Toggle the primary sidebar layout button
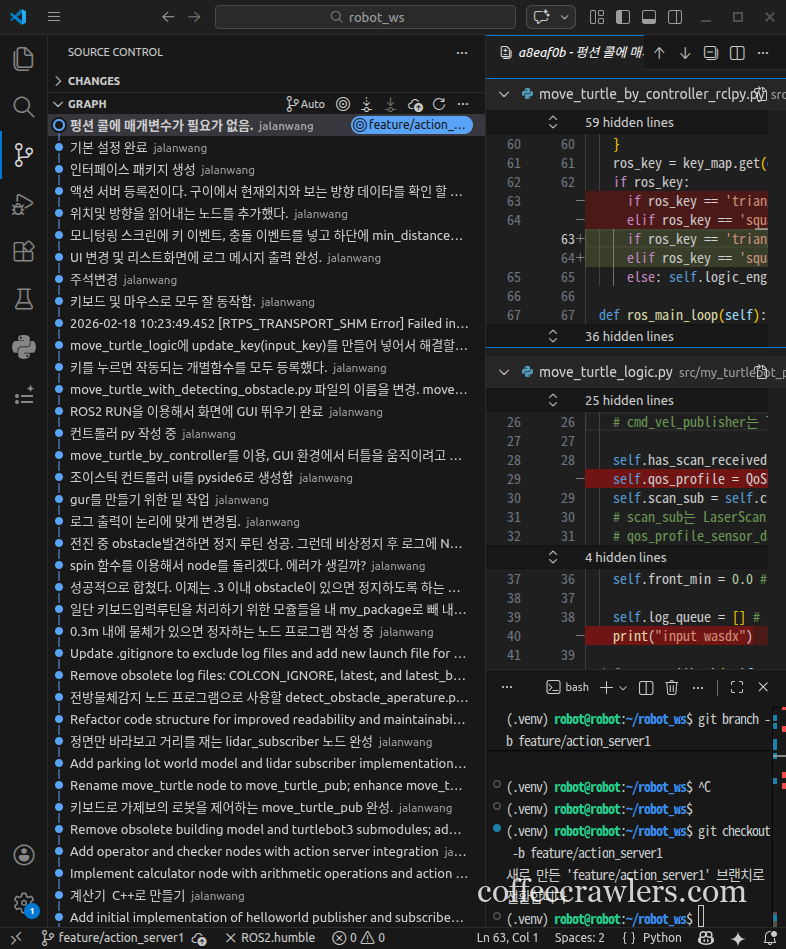Screen dimensions: 786x949 622,17
